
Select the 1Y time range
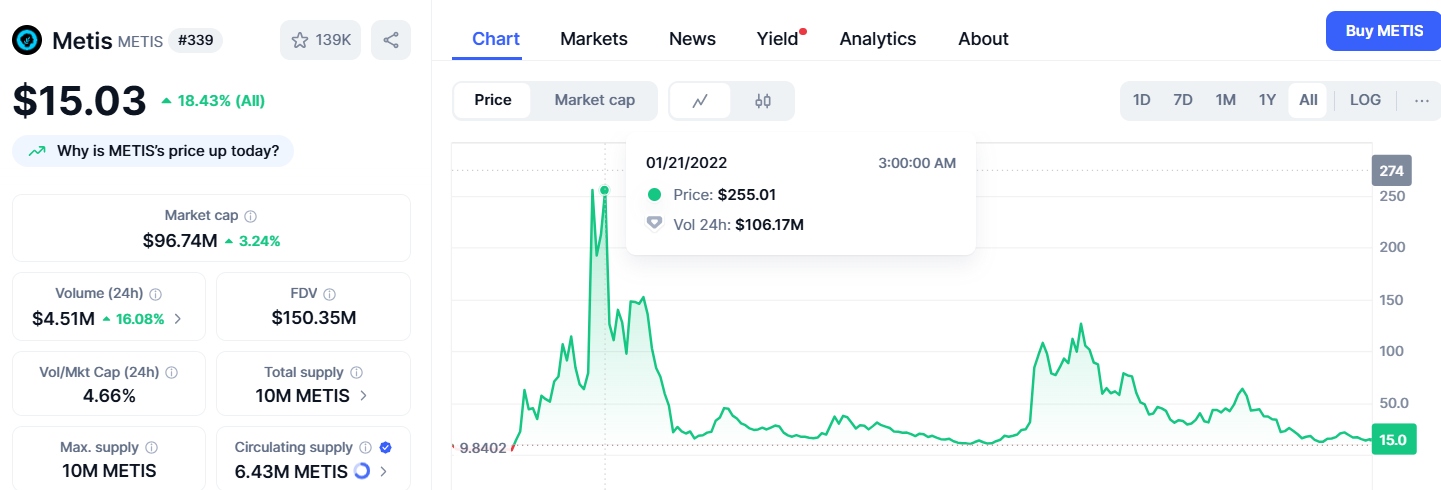1267,100
